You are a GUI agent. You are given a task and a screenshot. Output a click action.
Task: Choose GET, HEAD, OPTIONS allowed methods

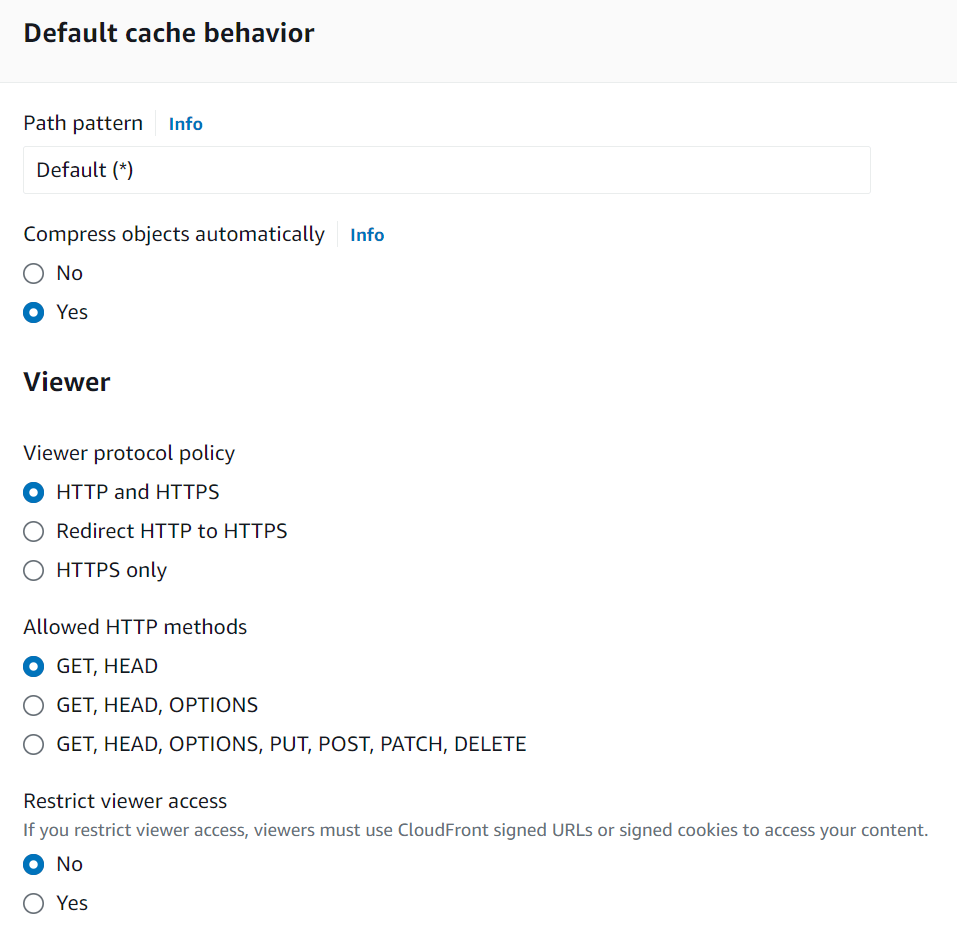[x=34, y=706]
